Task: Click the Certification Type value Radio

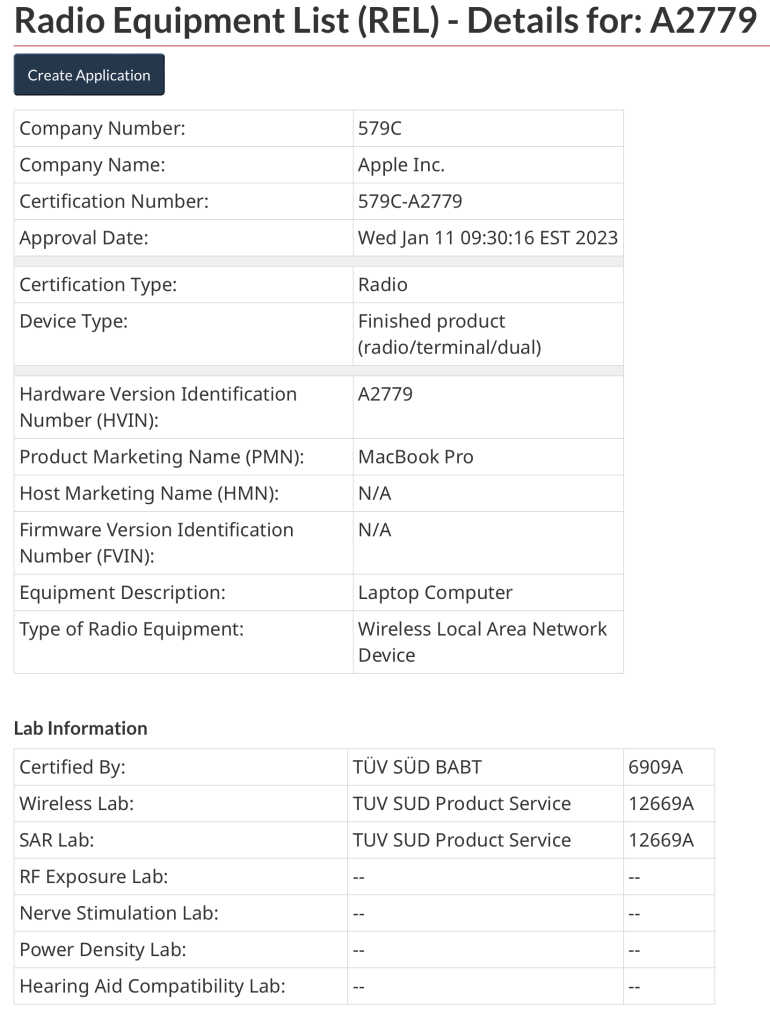Action: pyautogui.click(x=383, y=285)
